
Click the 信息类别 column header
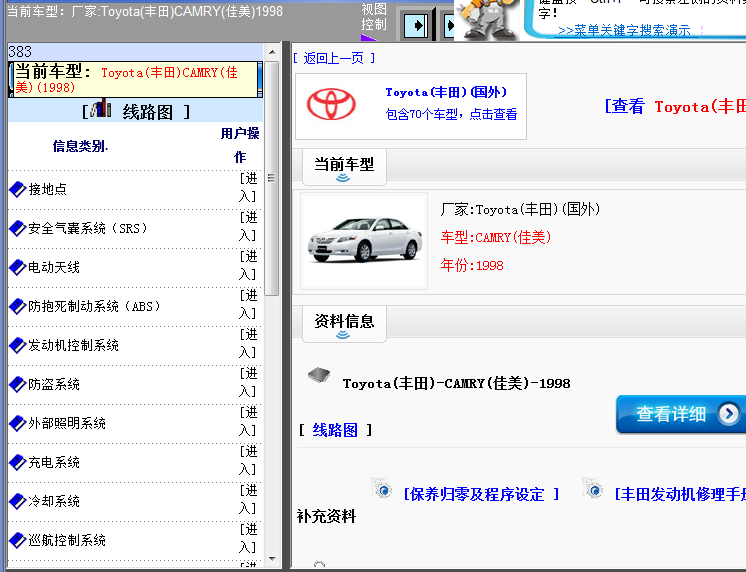pos(80,146)
